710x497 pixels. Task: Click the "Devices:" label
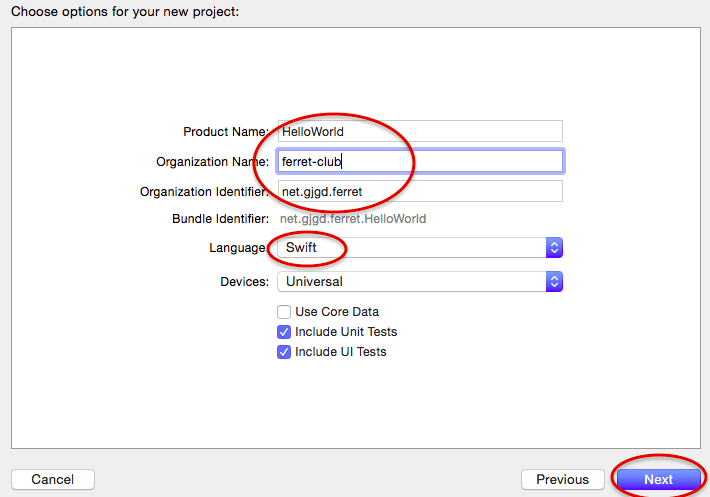(244, 282)
